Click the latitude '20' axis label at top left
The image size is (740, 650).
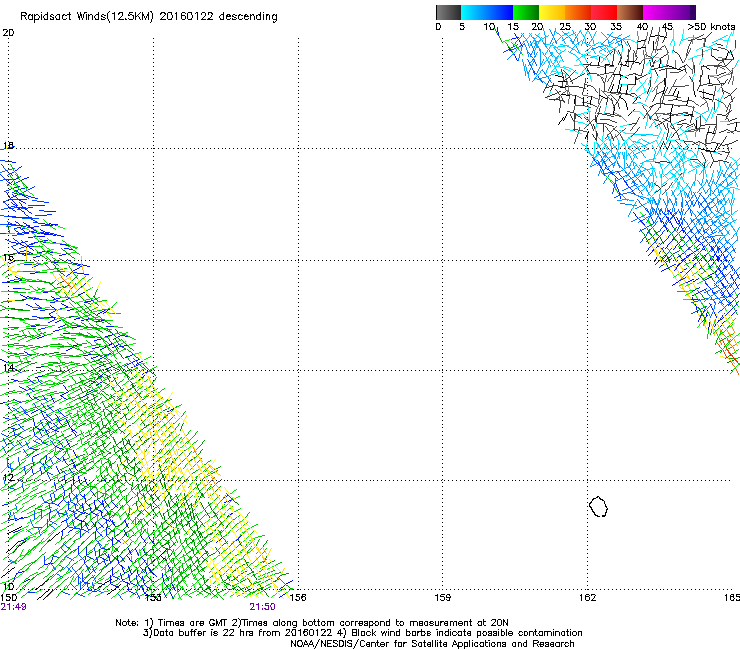click(x=8, y=33)
